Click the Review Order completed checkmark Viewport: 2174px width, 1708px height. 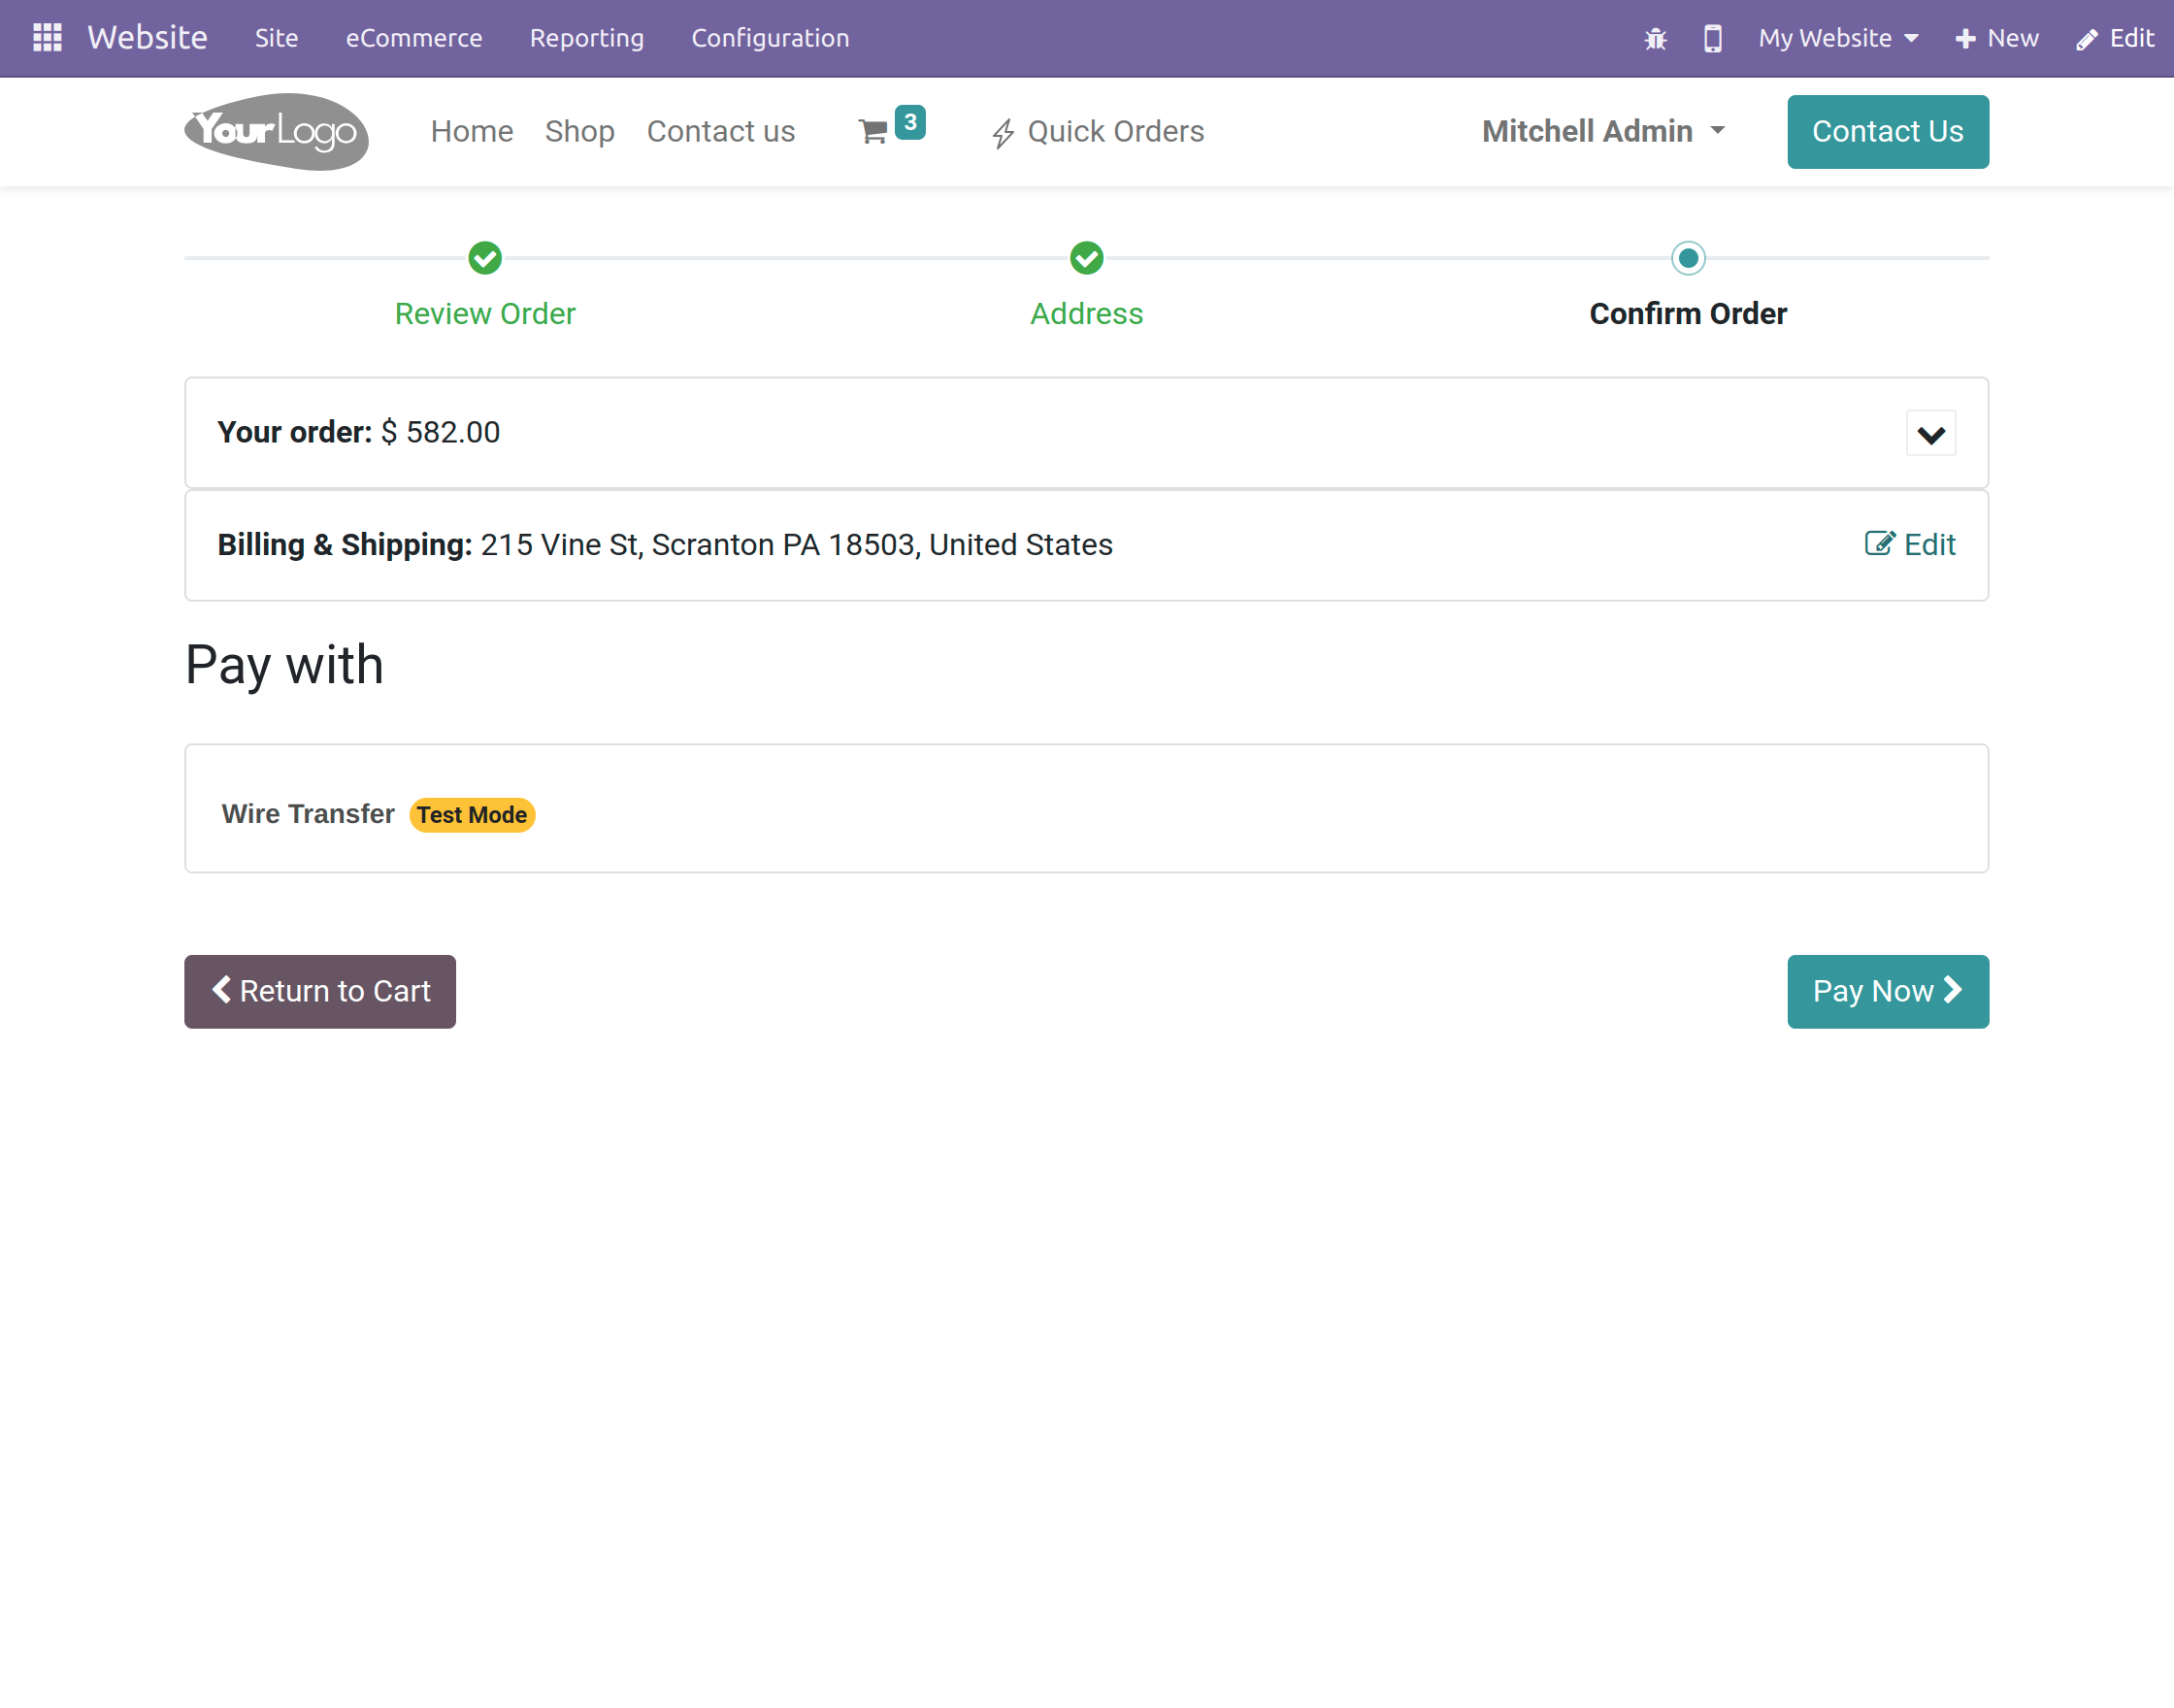tap(484, 258)
